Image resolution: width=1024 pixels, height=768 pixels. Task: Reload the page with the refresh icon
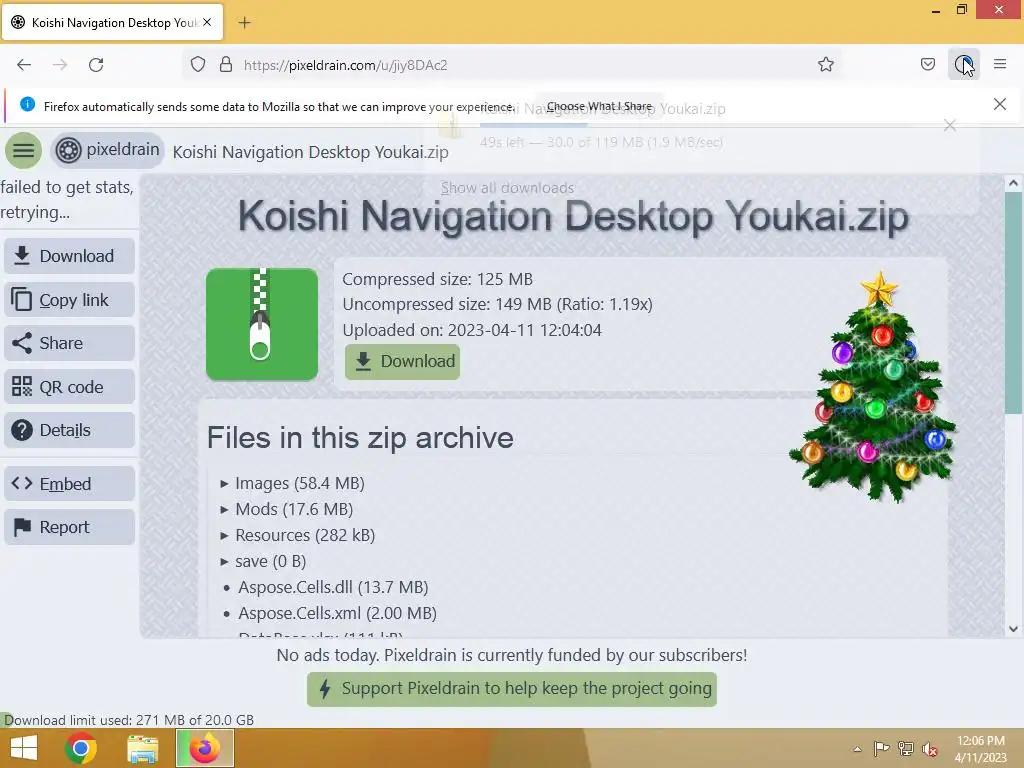96,65
